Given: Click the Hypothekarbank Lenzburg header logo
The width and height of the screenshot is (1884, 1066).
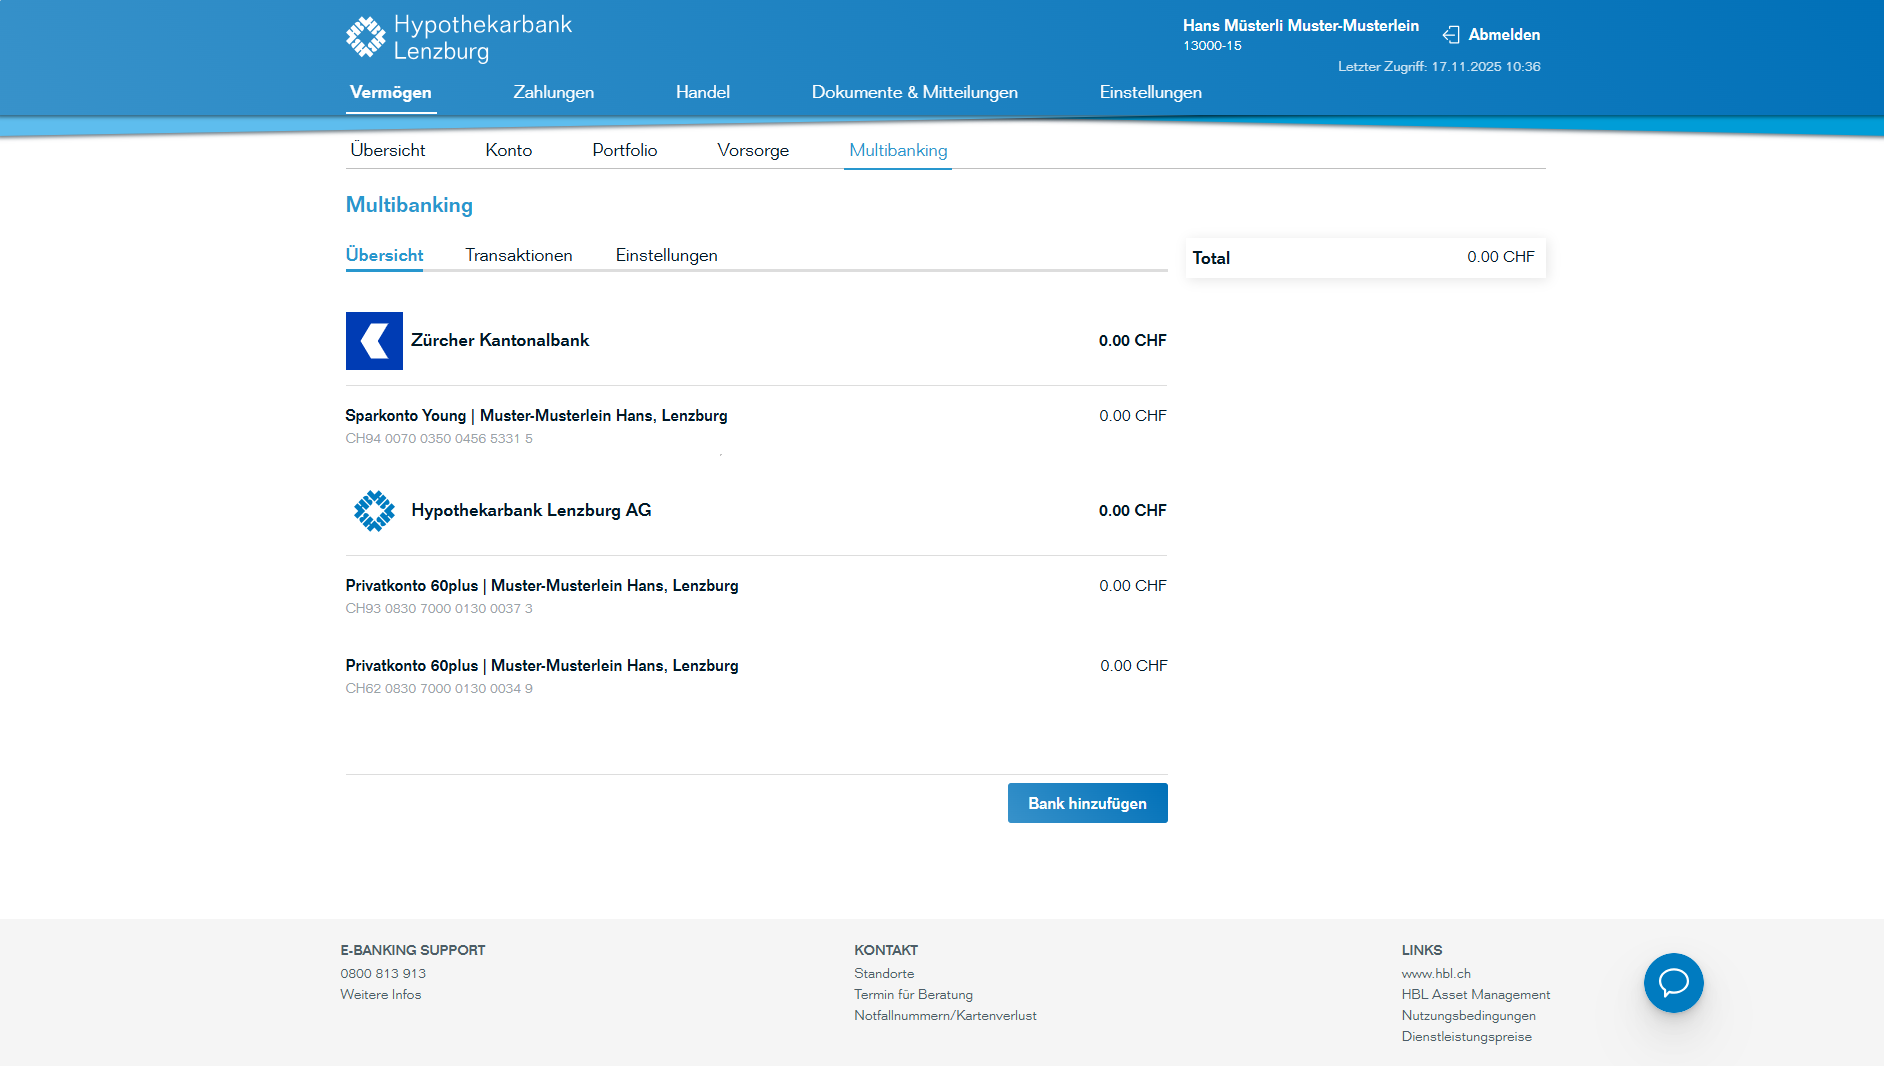Looking at the screenshot, I should point(459,38).
